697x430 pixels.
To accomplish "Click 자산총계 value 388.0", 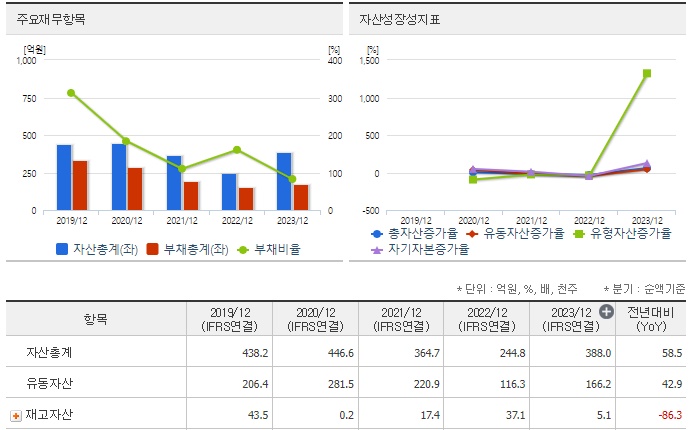I will 598,353.
